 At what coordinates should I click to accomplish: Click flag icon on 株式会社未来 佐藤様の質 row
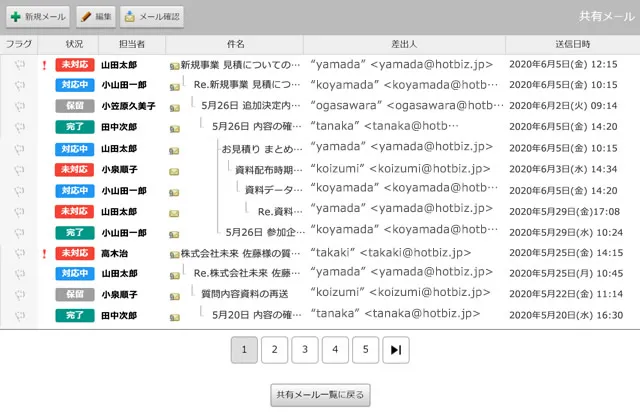coord(20,253)
